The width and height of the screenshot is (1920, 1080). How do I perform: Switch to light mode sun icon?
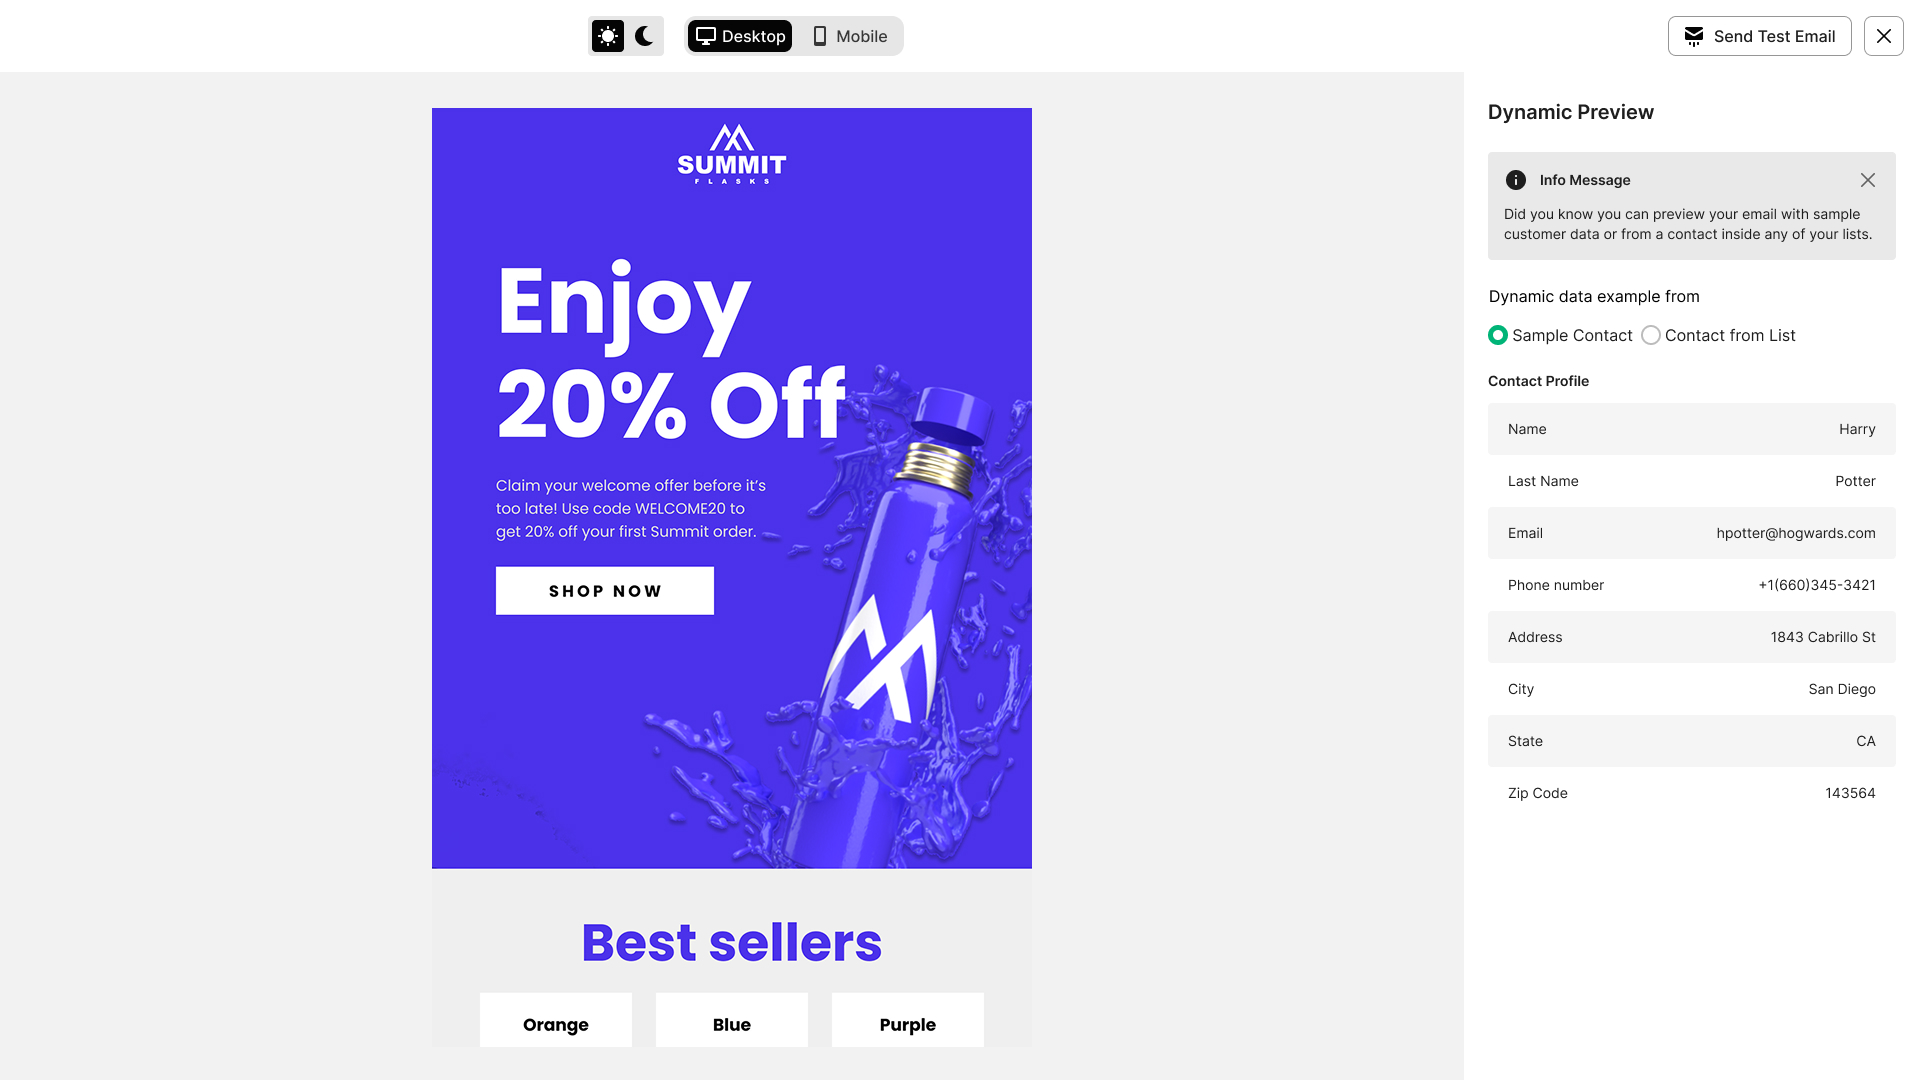tap(608, 37)
